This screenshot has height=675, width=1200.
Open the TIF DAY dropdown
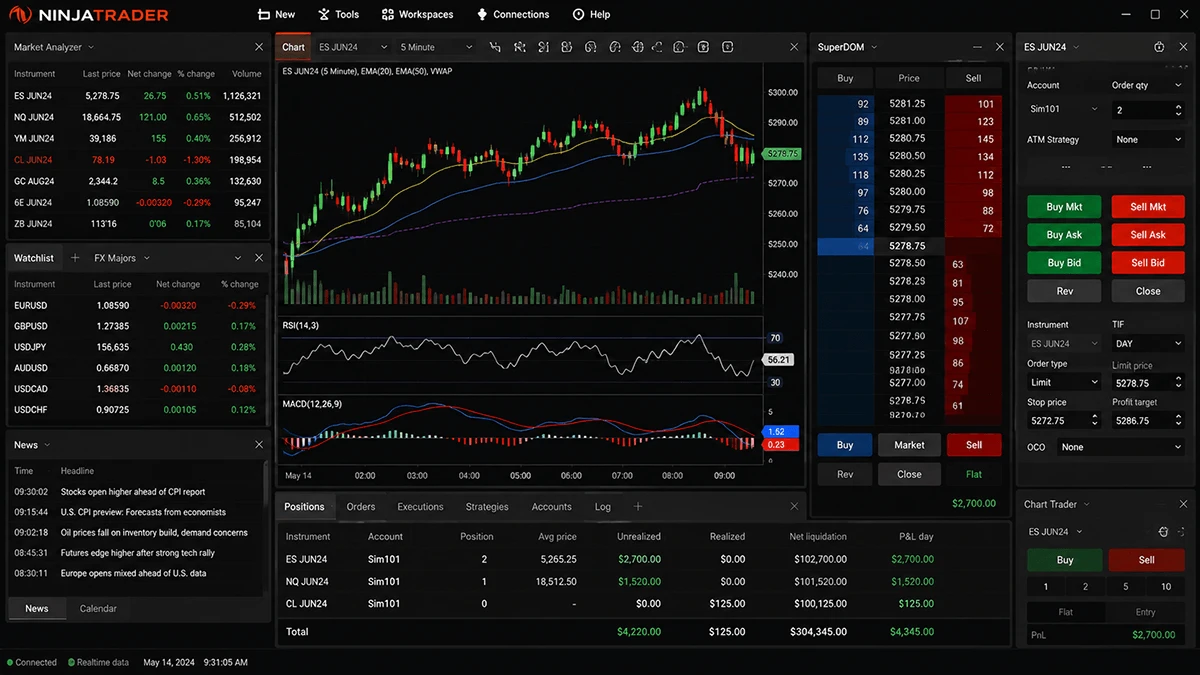pyautogui.click(x=1148, y=343)
